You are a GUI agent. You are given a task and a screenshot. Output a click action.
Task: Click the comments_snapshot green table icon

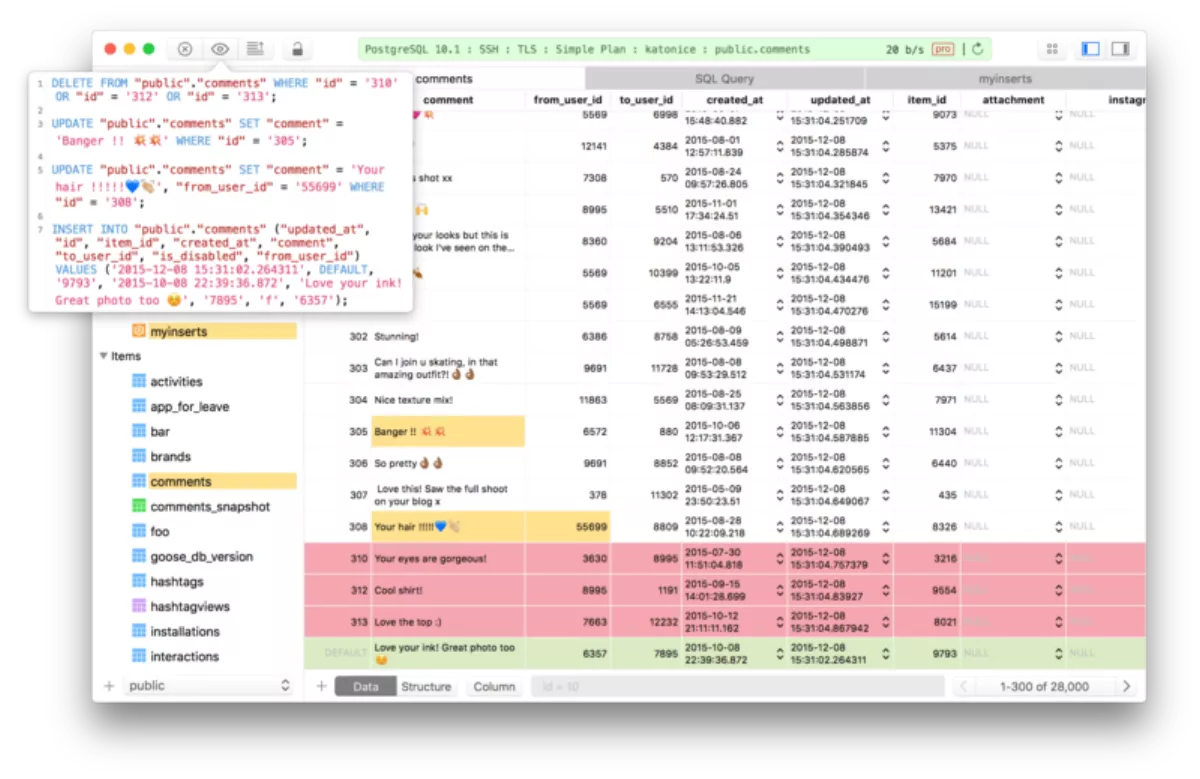click(x=139, y=506)
